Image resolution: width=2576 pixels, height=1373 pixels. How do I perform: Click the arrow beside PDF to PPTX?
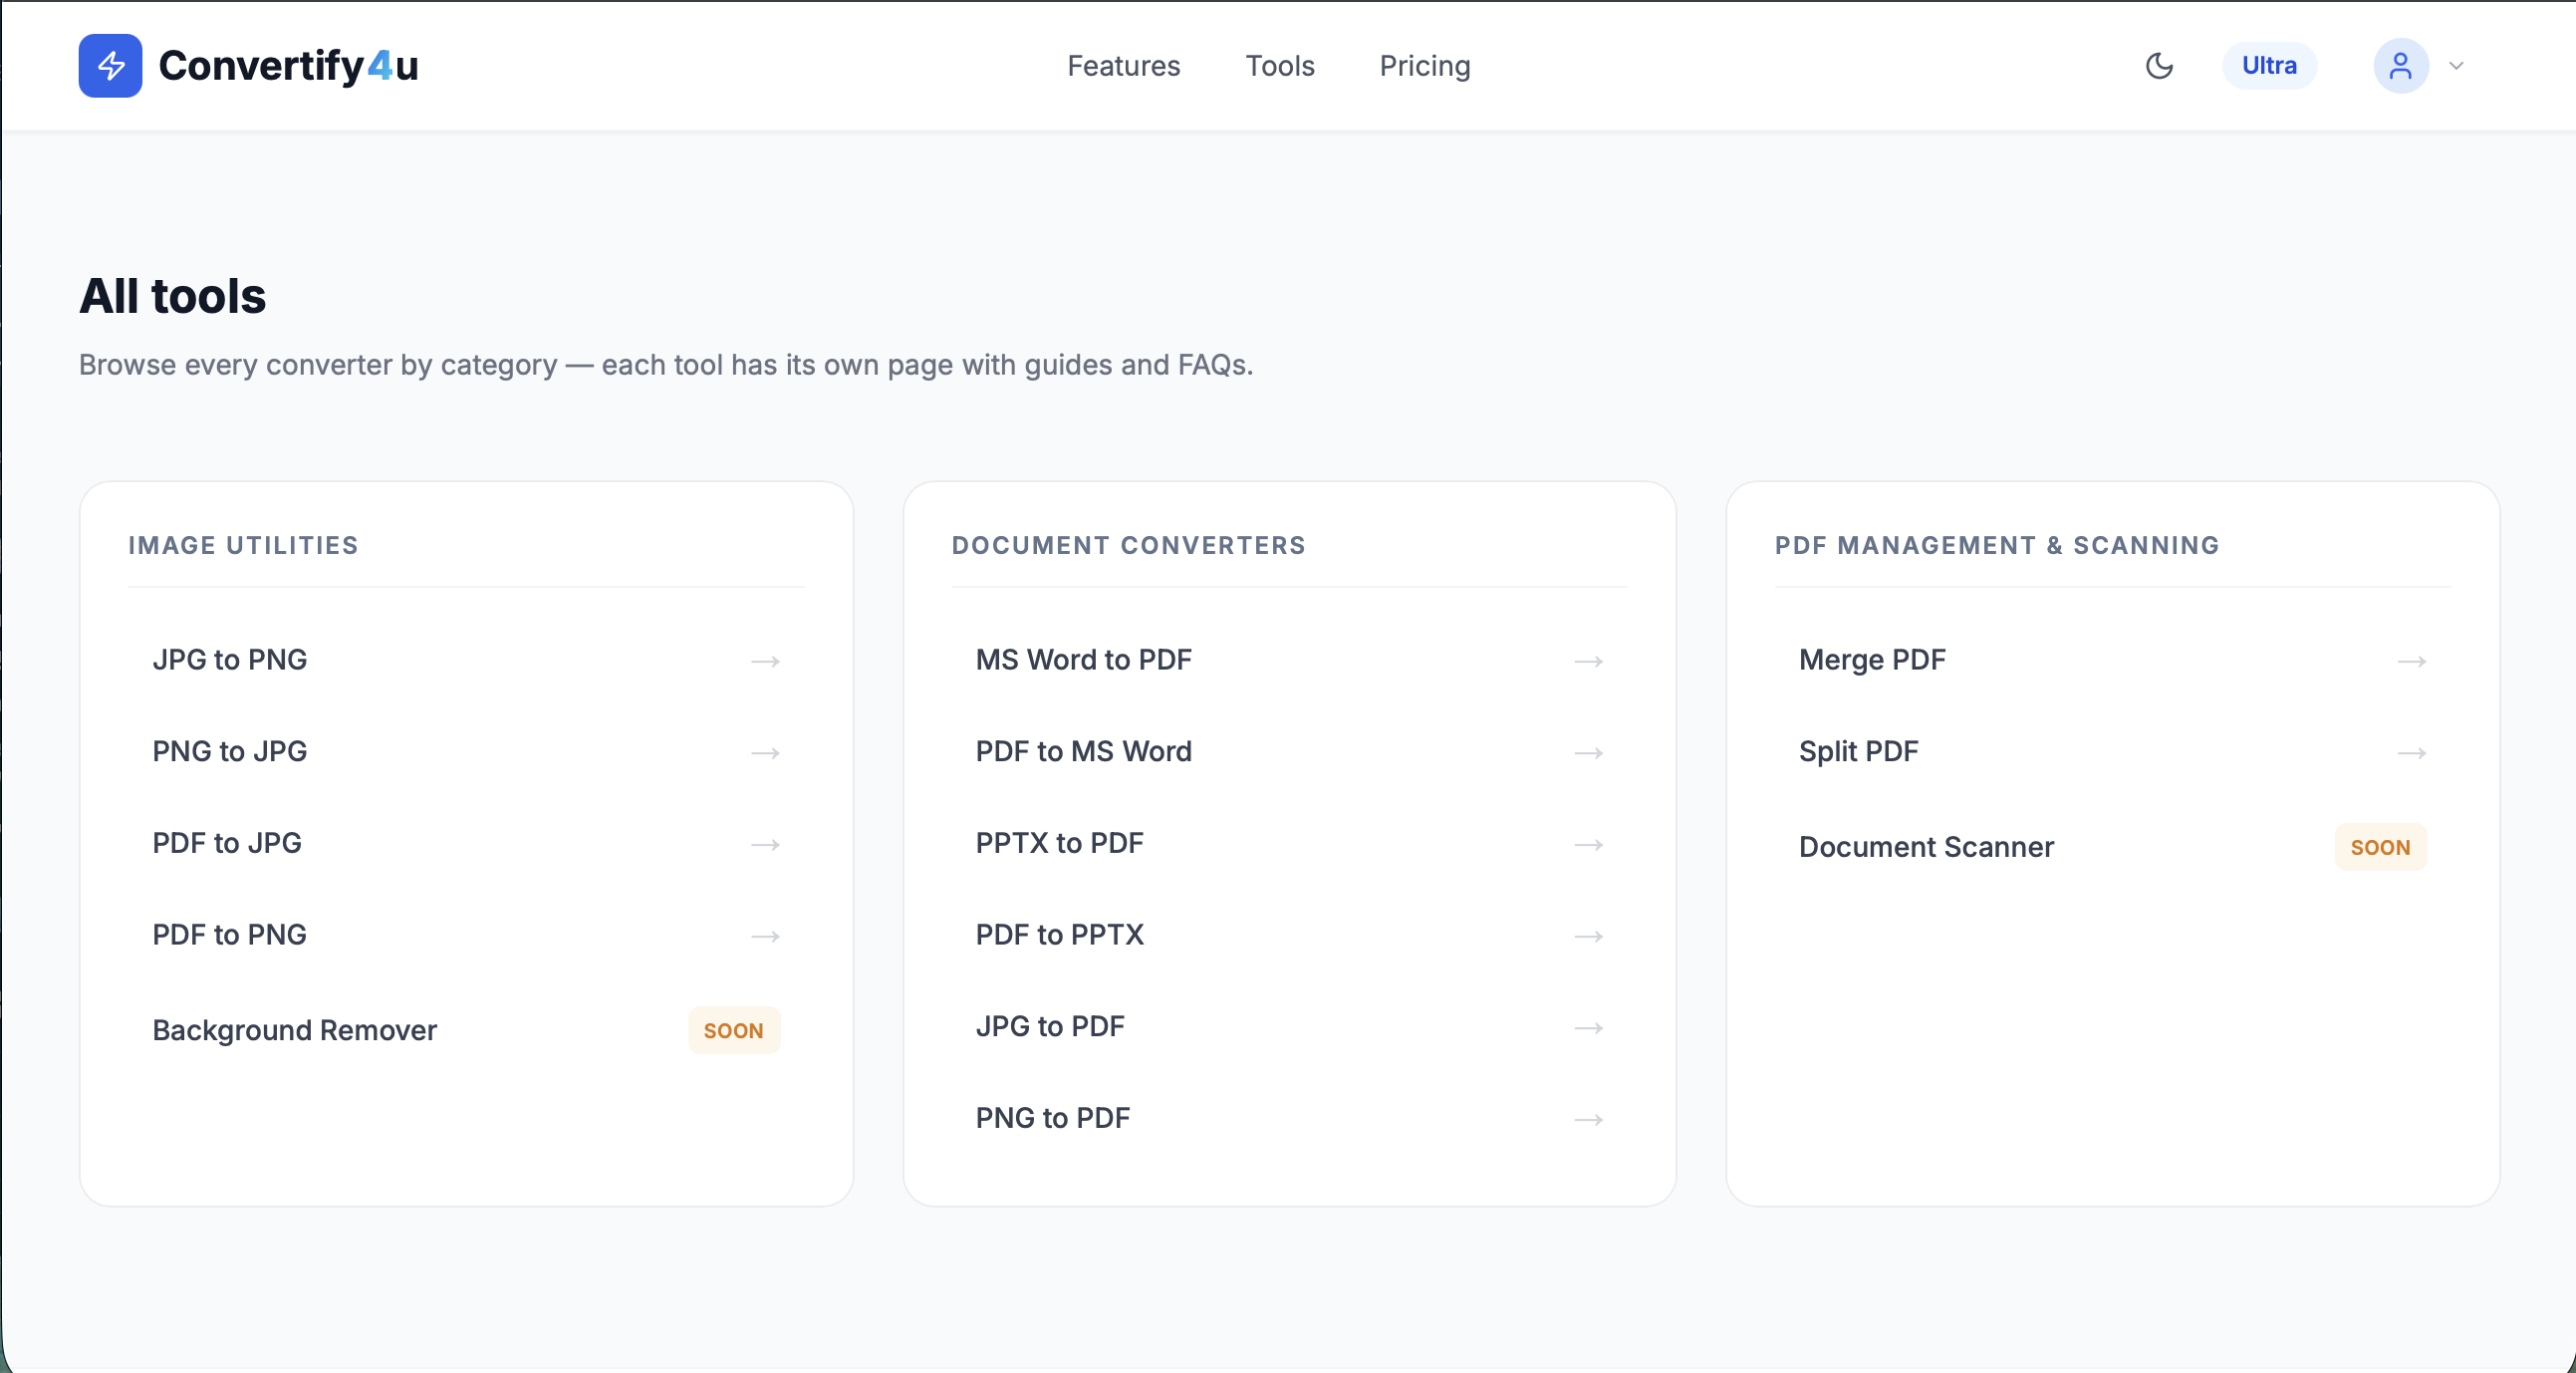tap(1588, 936)
